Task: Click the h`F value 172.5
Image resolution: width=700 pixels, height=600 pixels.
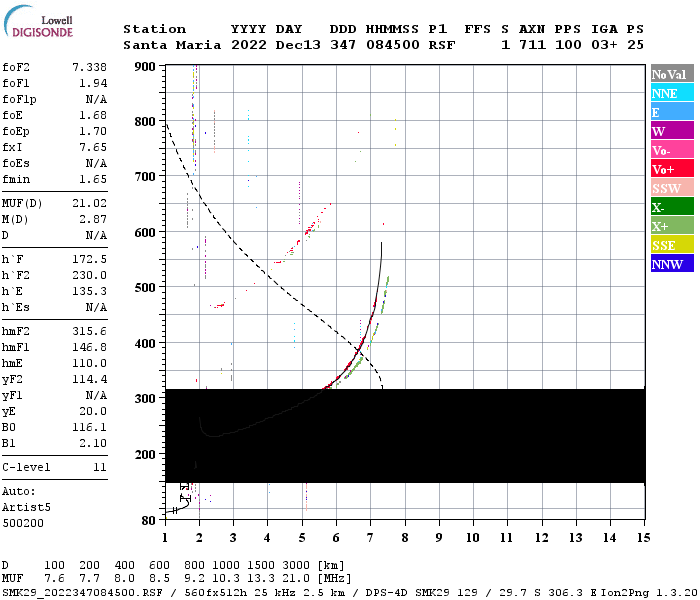Action: click(x=89, y=259)
